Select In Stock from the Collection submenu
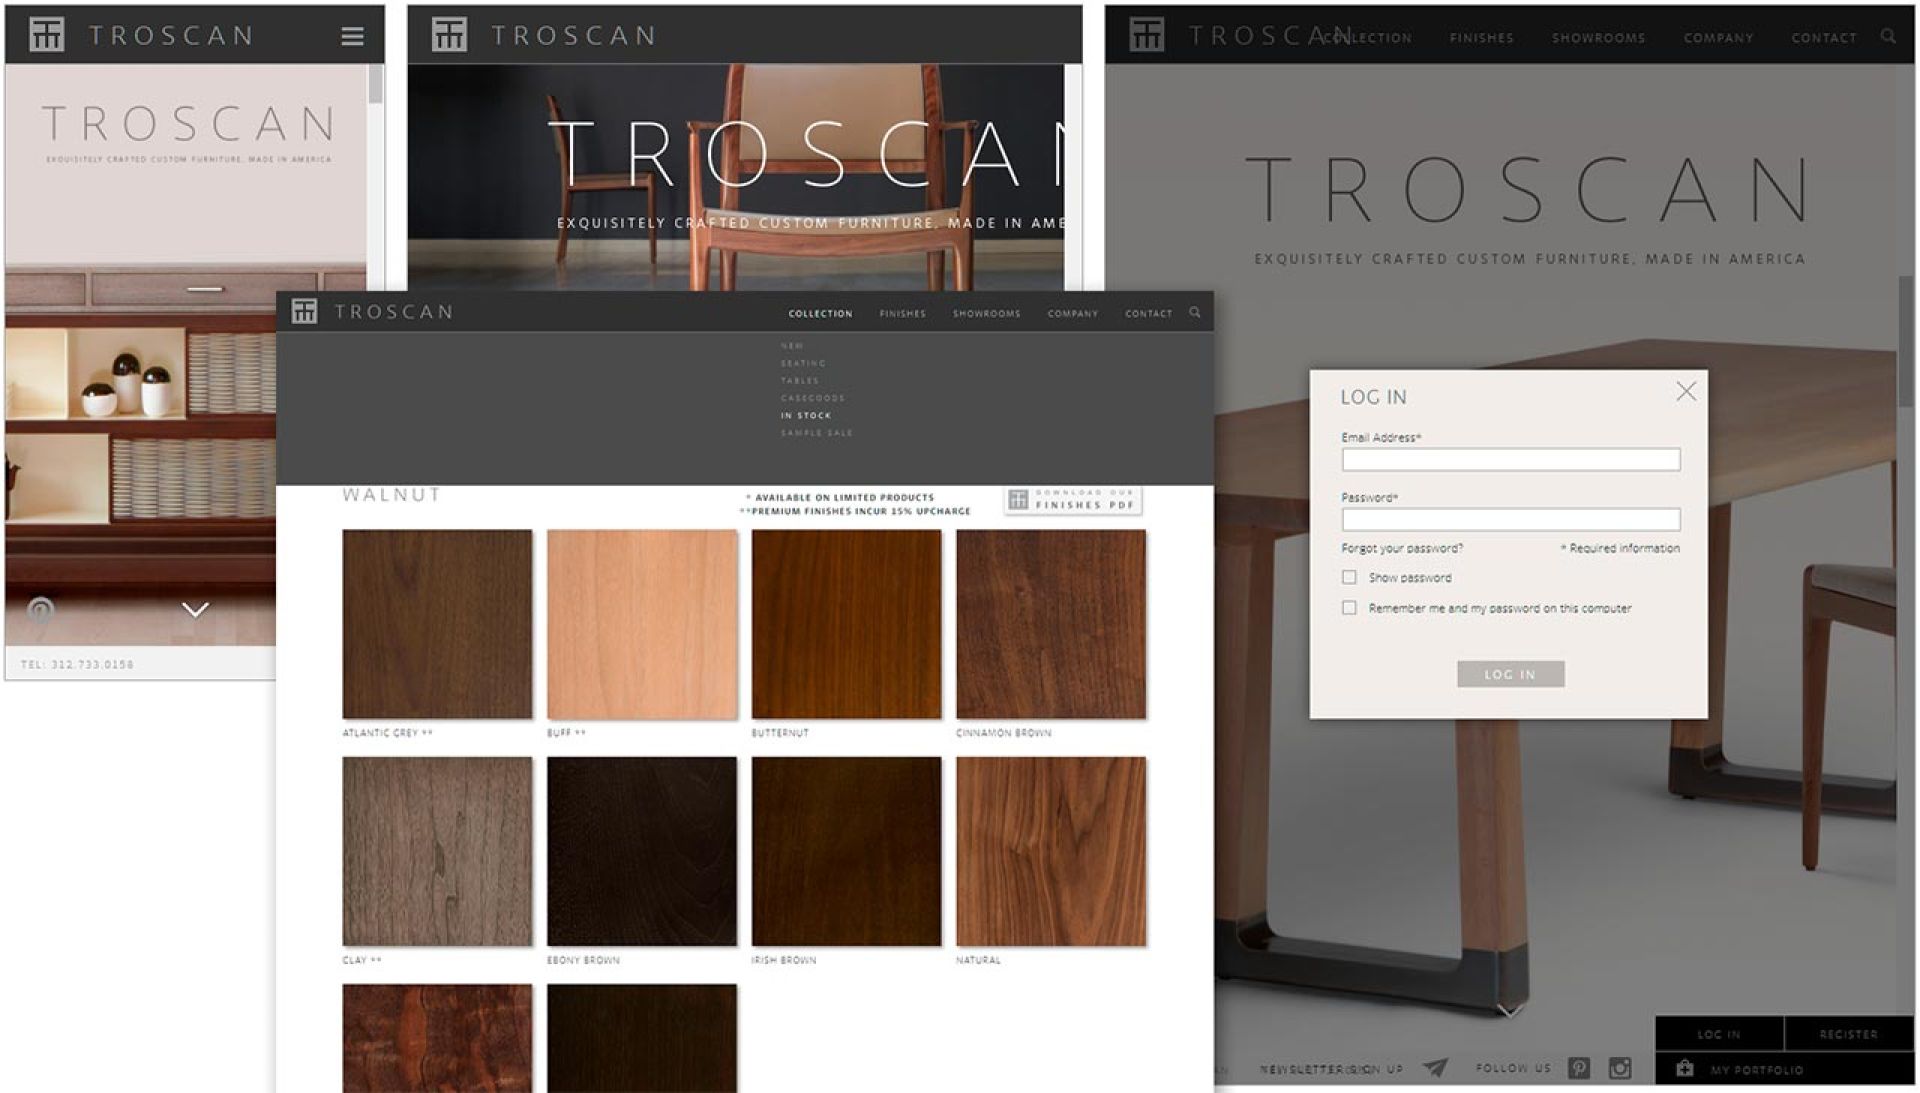 (x=806, y=415)
